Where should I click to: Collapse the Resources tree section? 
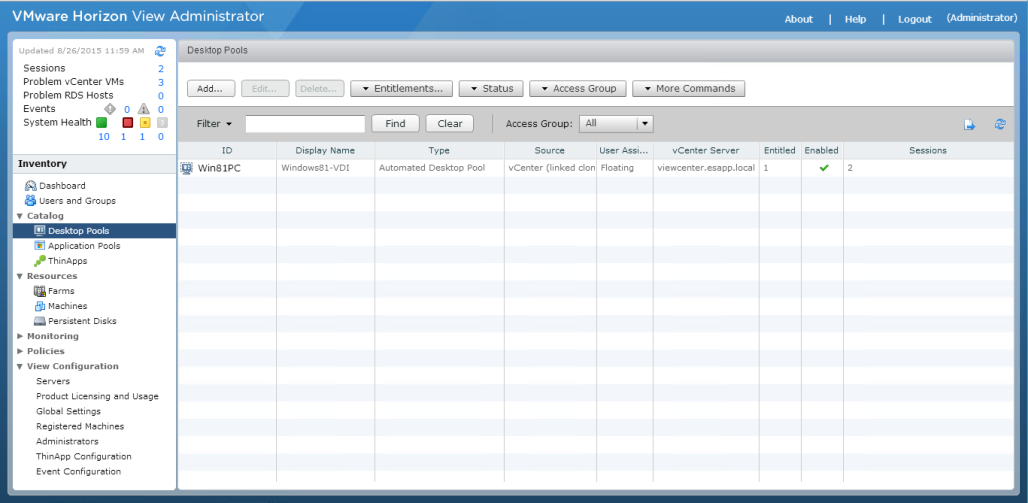click(x=20, y=276)
